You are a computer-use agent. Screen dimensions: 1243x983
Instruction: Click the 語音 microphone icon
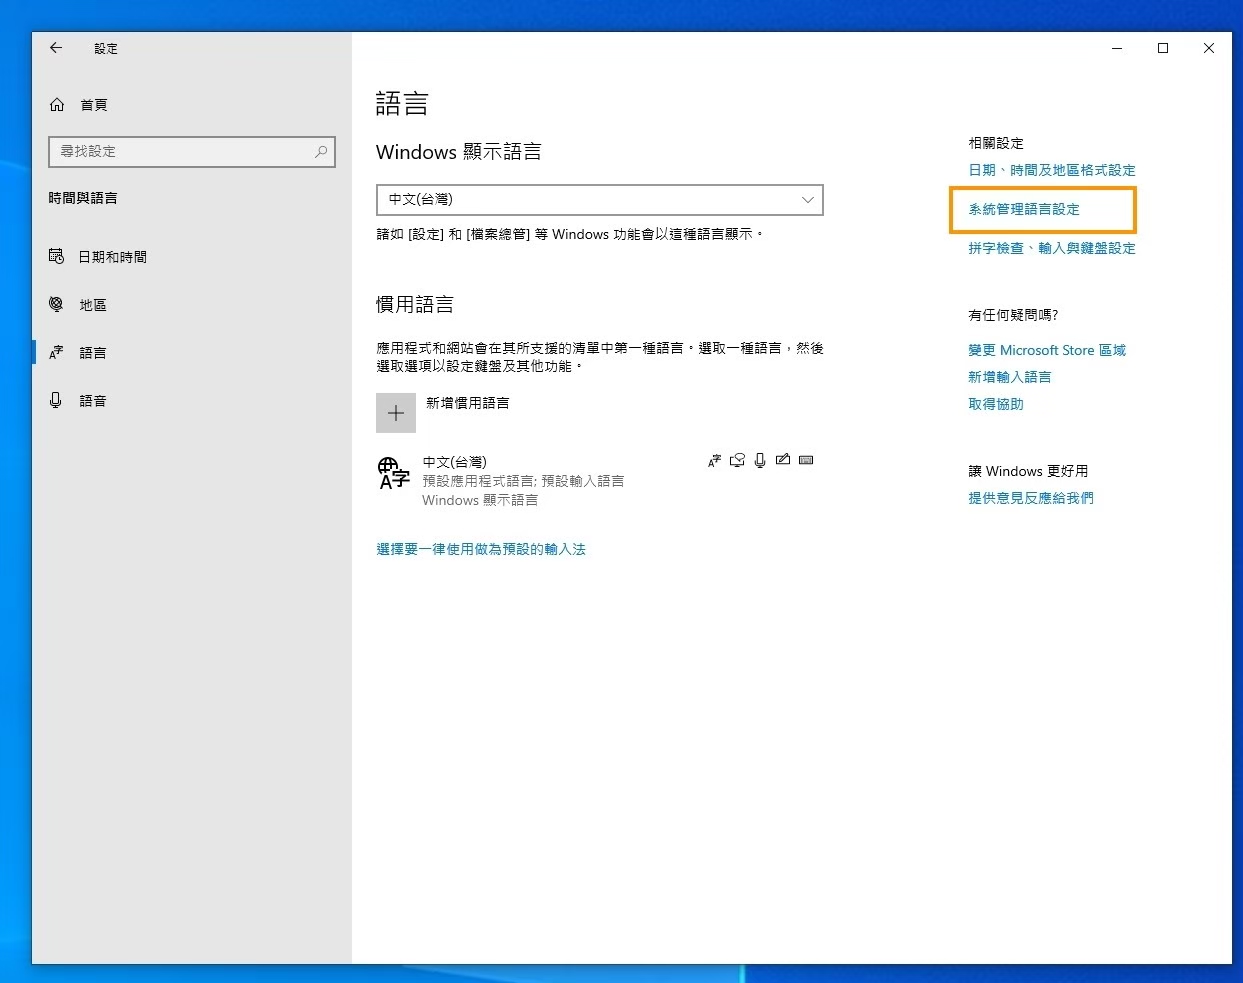click(57, 401)
